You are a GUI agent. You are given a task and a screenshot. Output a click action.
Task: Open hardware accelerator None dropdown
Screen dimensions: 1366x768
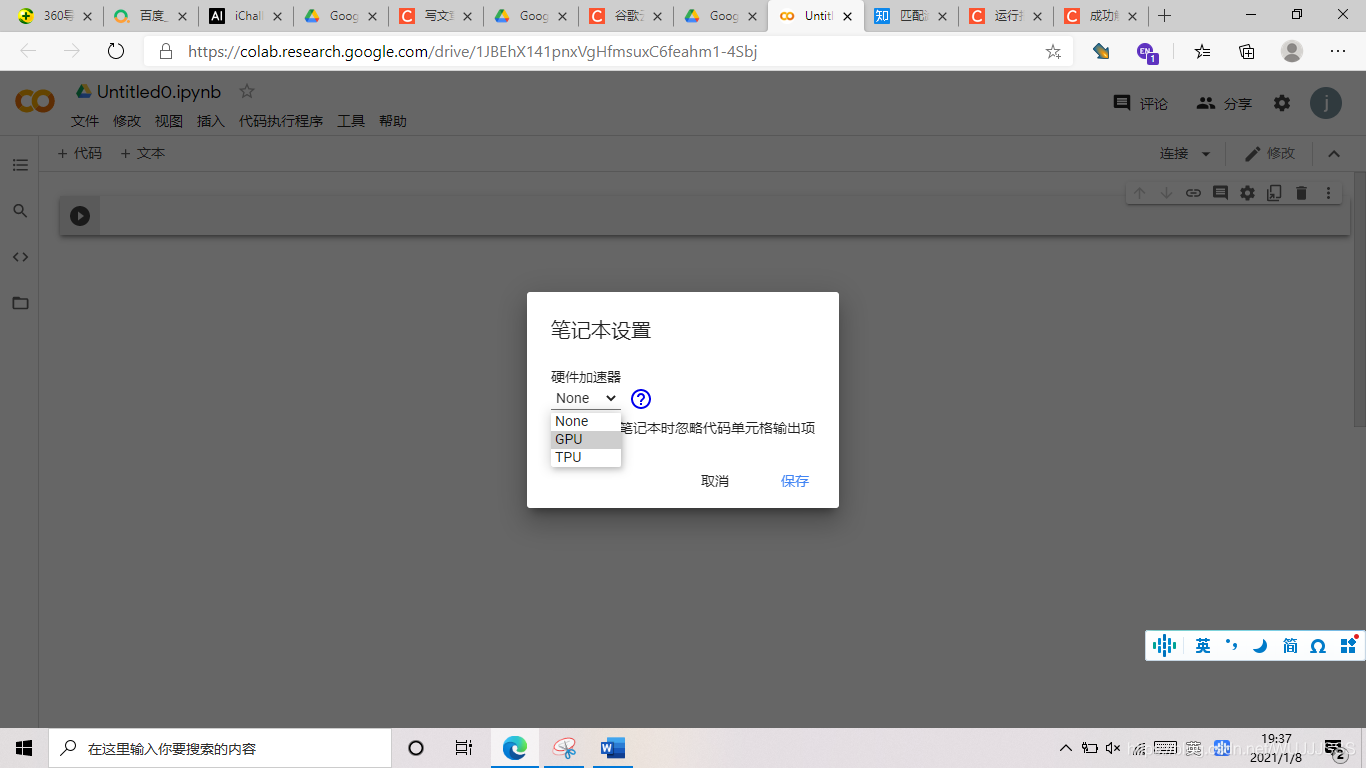pos(586,398)
